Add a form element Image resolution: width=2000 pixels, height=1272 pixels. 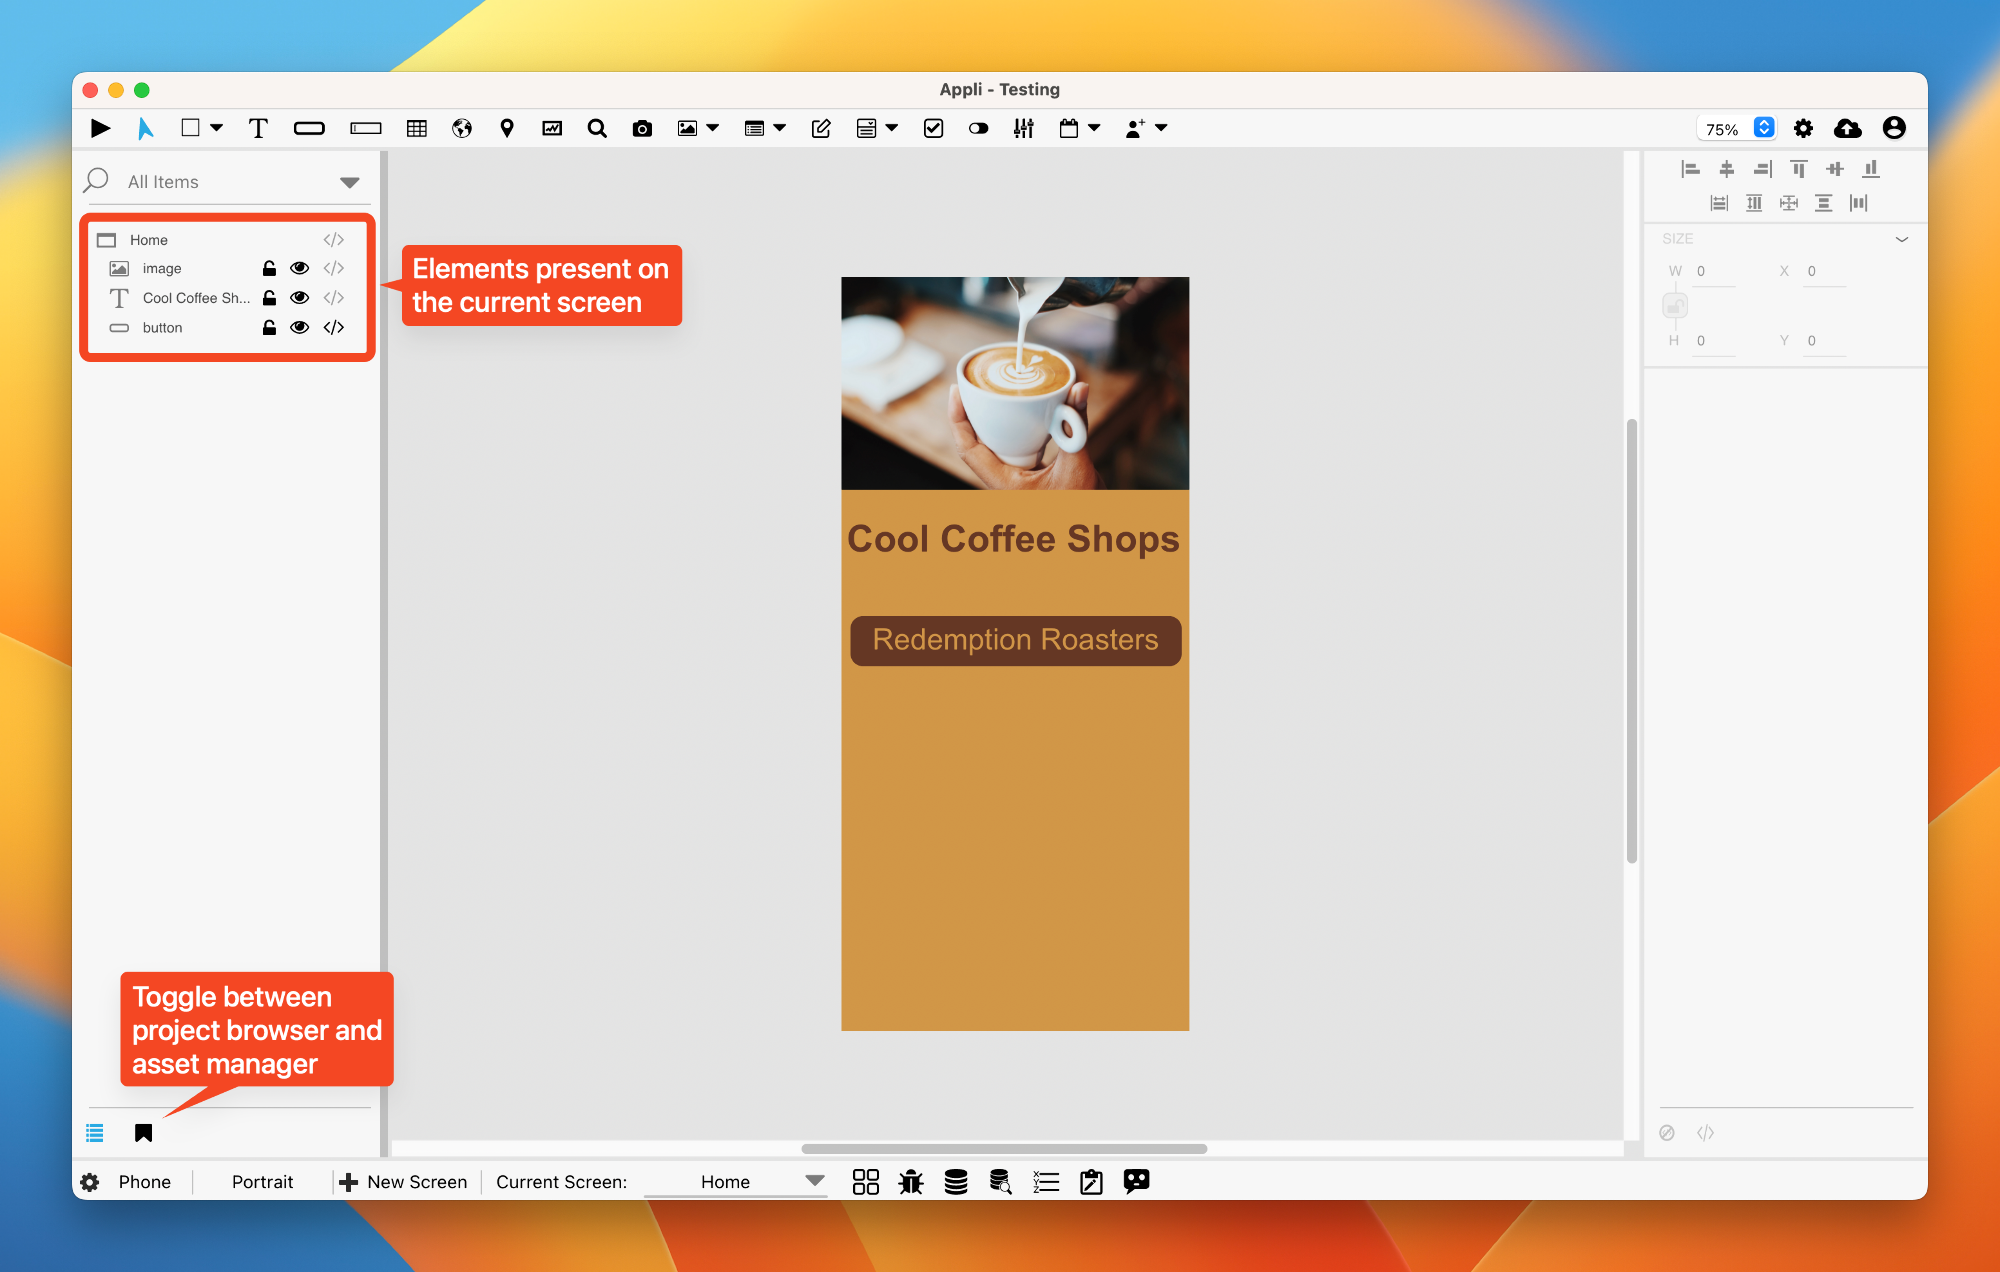(867, 128)
